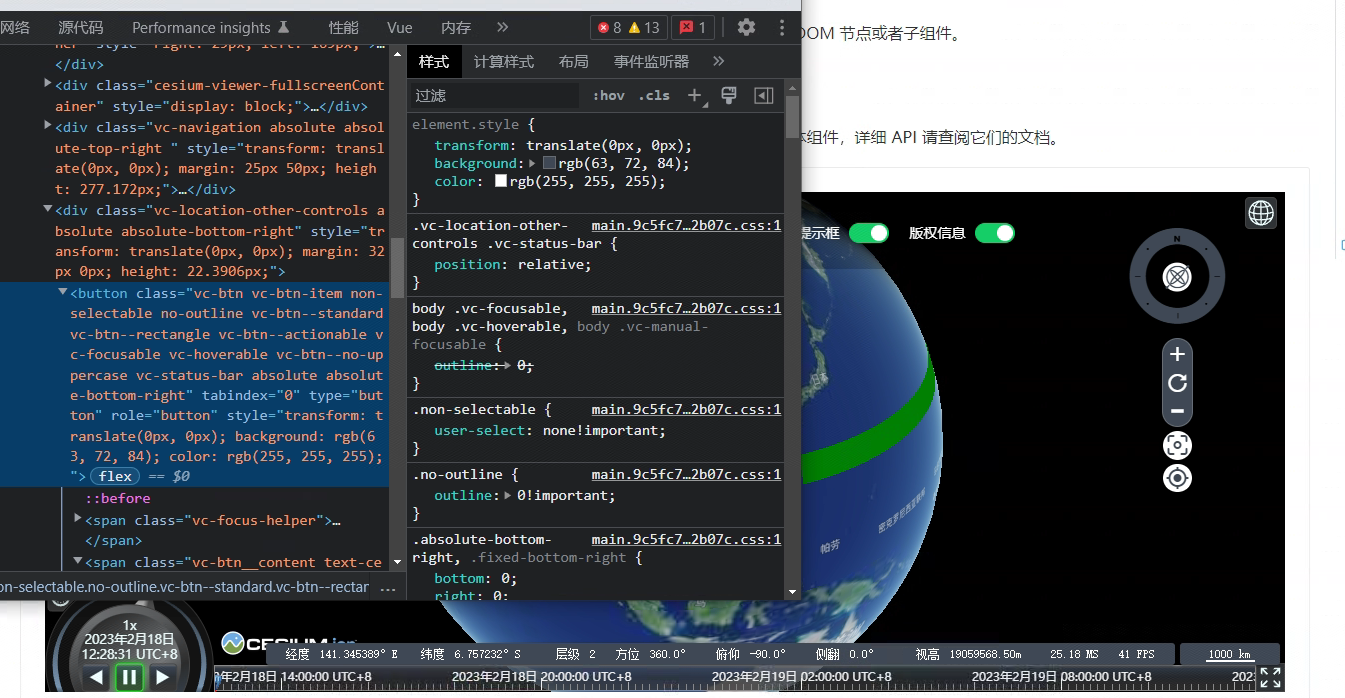The height and width of the screenshot is (698, 1345).
Task: Click the 41 FPS status readout
Action: tap(1136, 654)
